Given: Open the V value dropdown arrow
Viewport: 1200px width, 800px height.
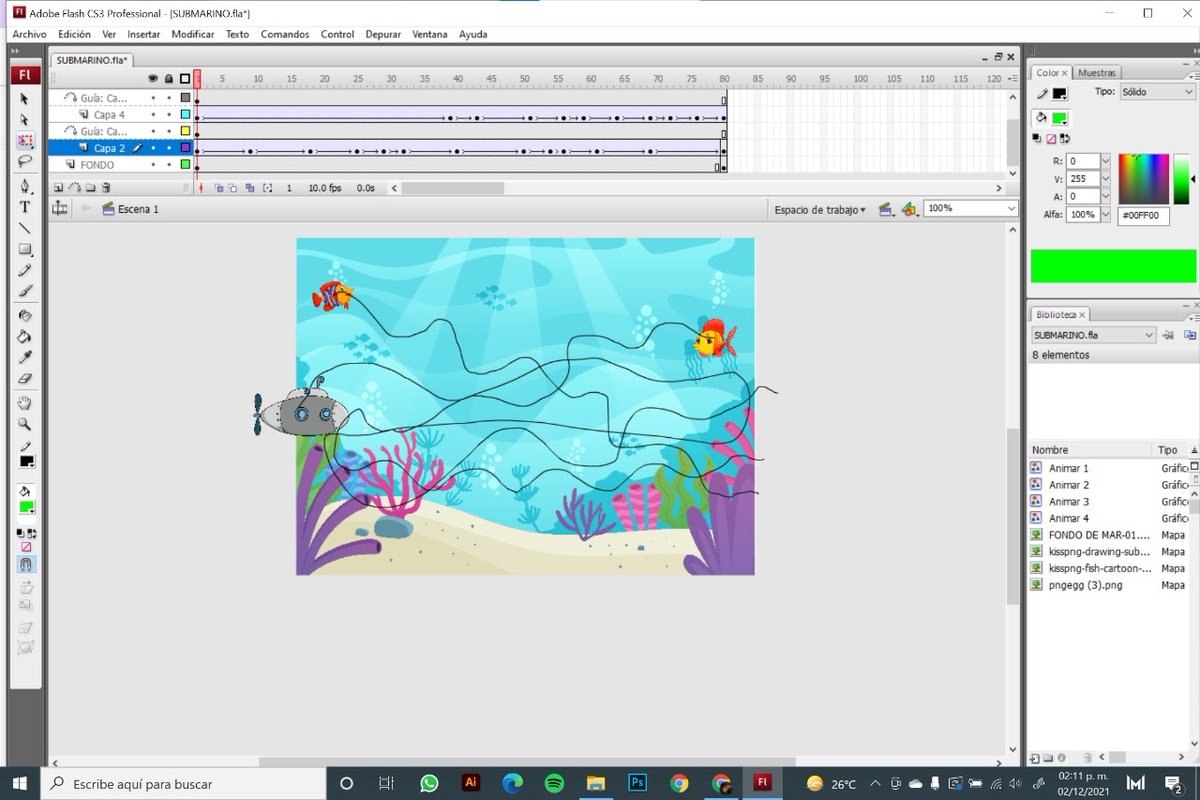Looking at the screenshot, I should point(1105,179).
